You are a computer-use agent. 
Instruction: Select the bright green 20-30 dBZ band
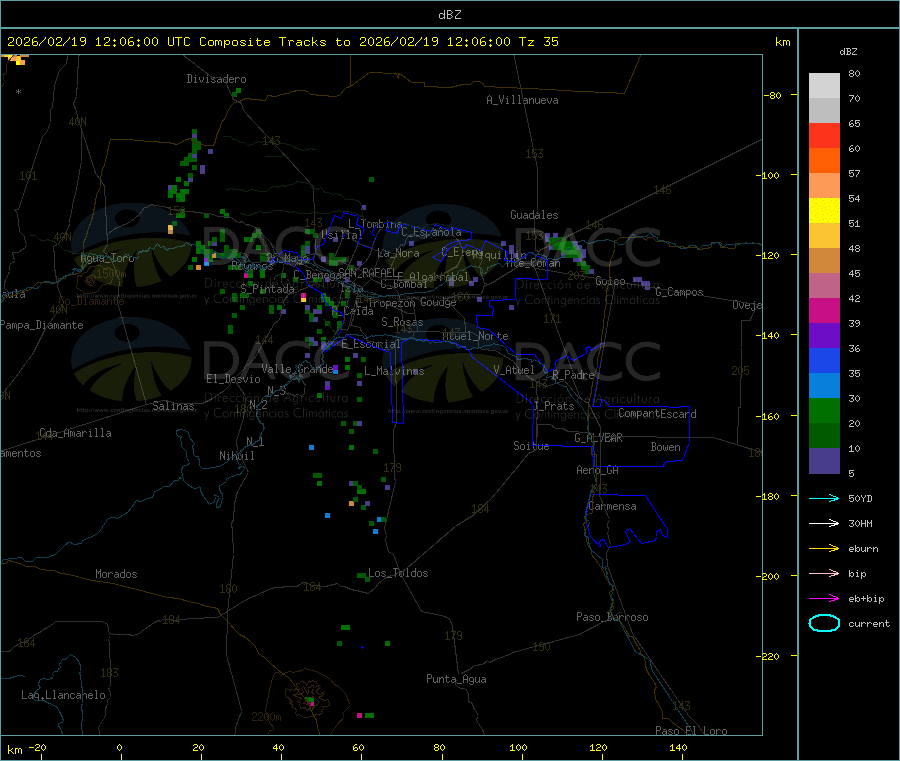pyautogui.click(x=824, y=410)
